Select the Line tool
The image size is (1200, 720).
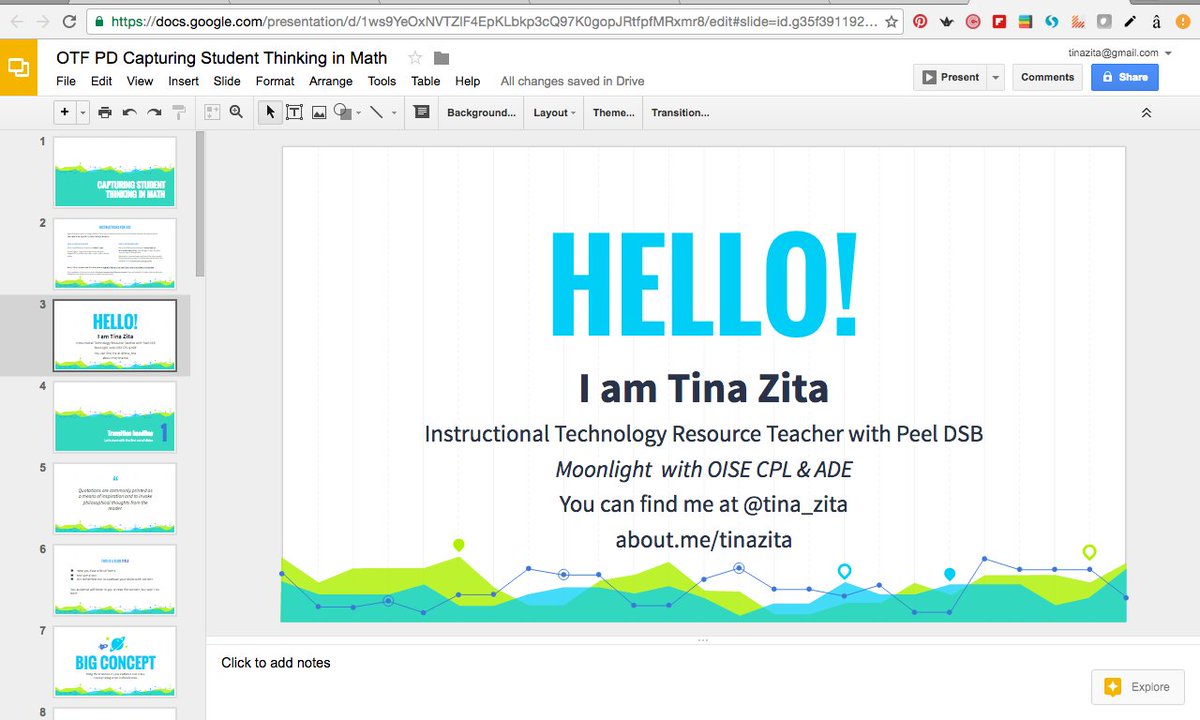click(x=377, y=113)
